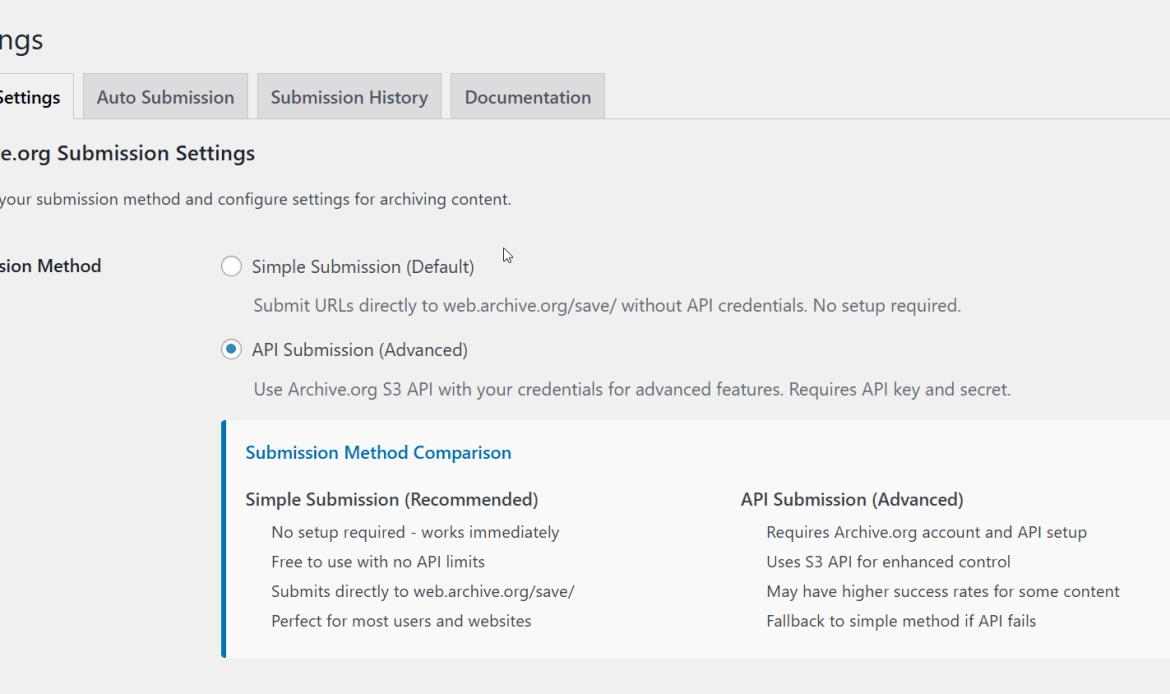This screenshot has height=694, width=1170.
Task: Click the 'Perfect for most users and websites' line
Action: pos(401,621)
